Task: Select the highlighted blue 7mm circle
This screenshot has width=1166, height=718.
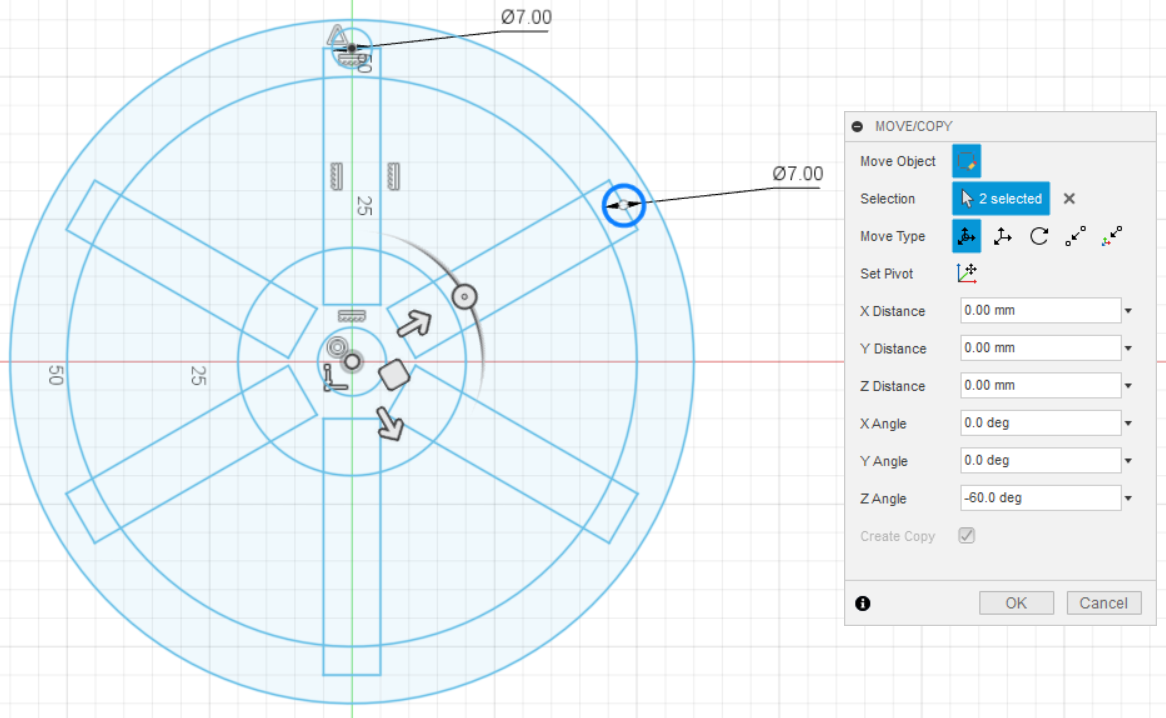Action: [x=623, y=205]
